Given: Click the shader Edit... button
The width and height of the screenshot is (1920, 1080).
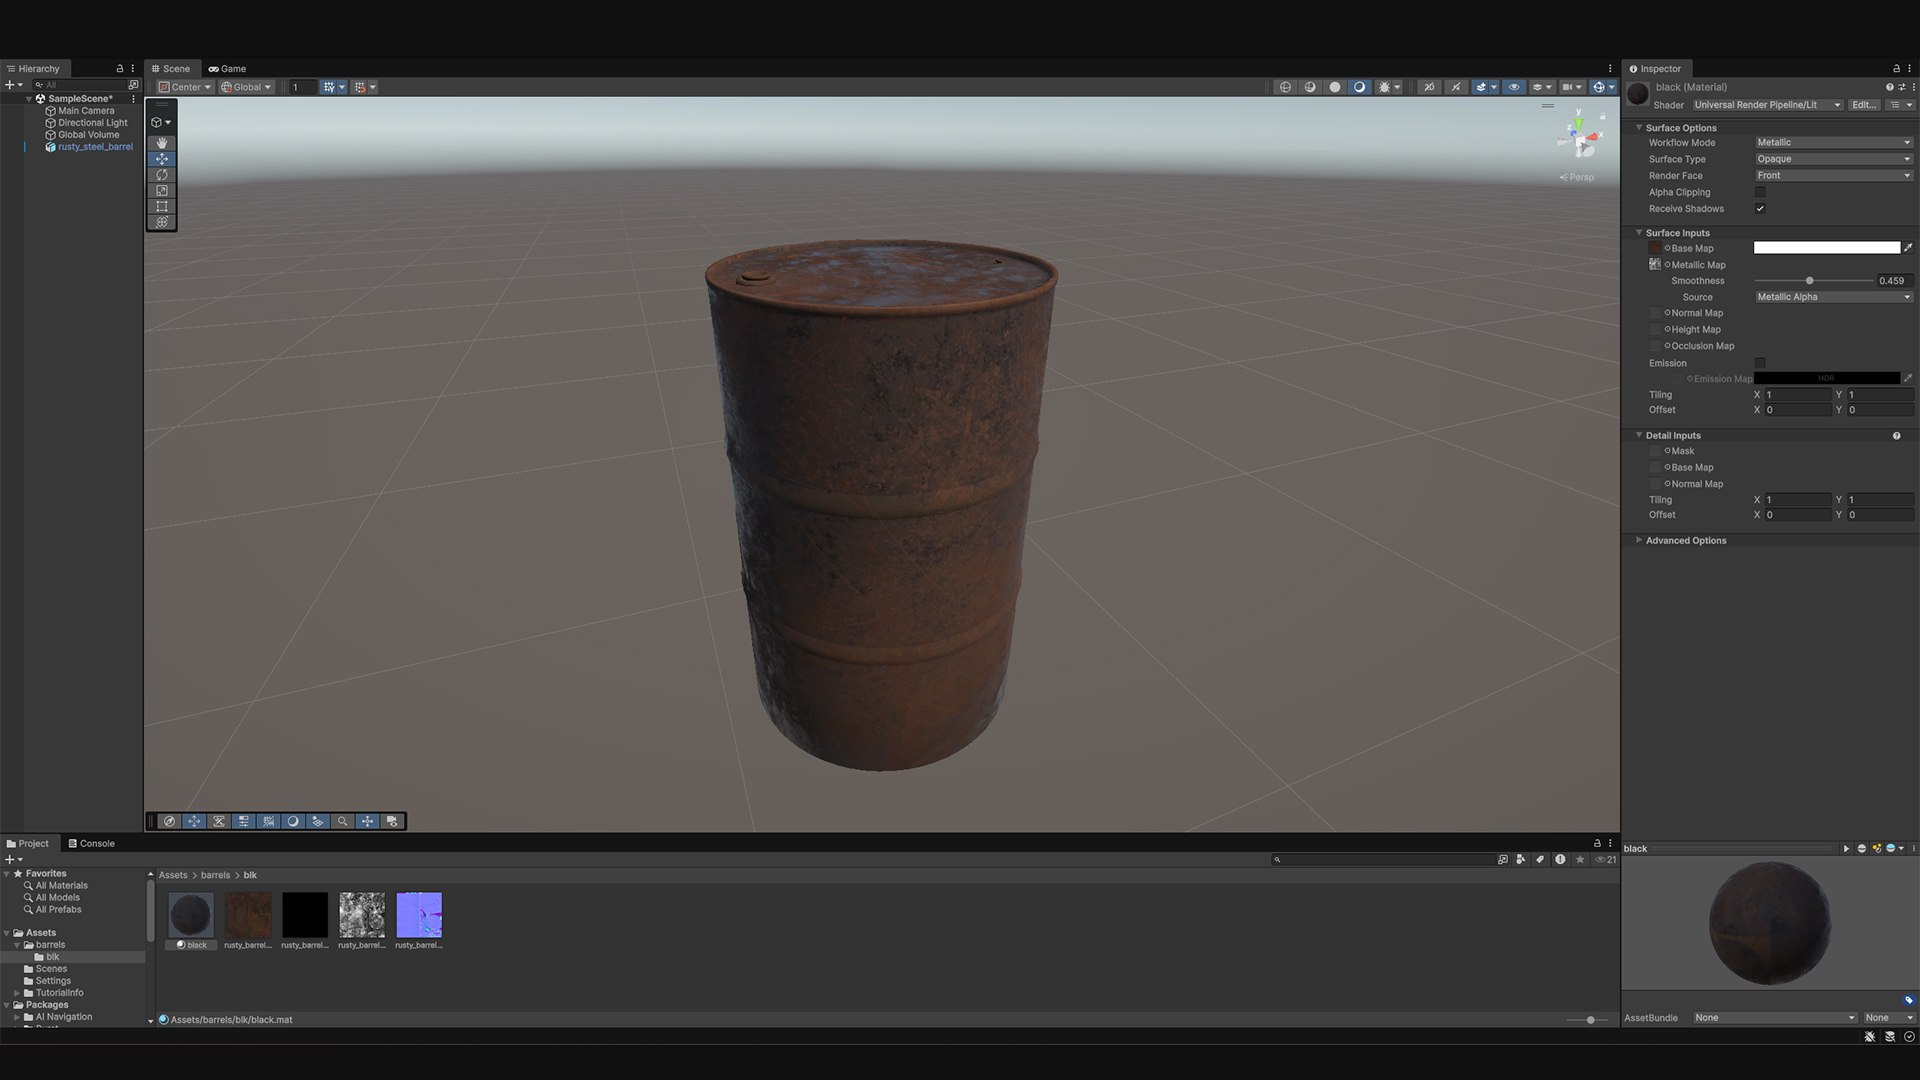Looking at the screenshot, I should 1864,105.
